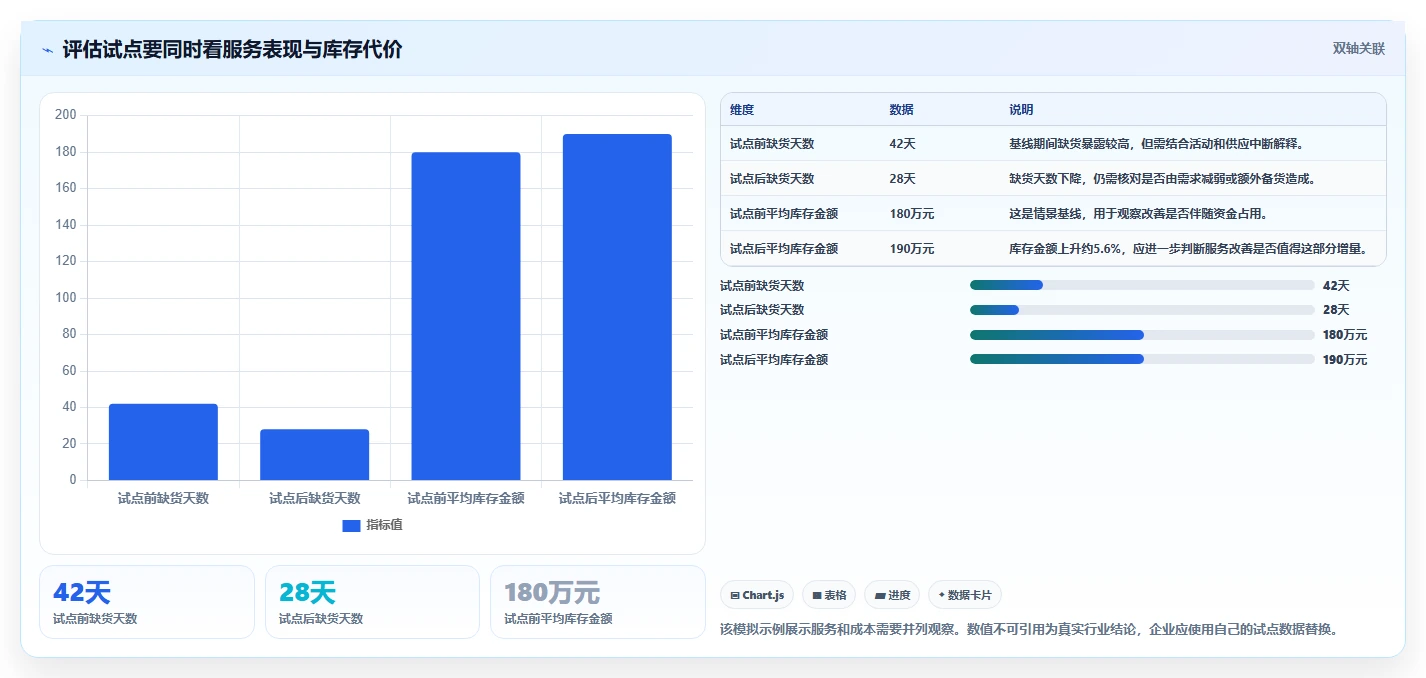Viewport: 1426px width, 678px height.
Task: Click the 试点前缺货天数 progress bar
Action: click(x=1142, y=285)
